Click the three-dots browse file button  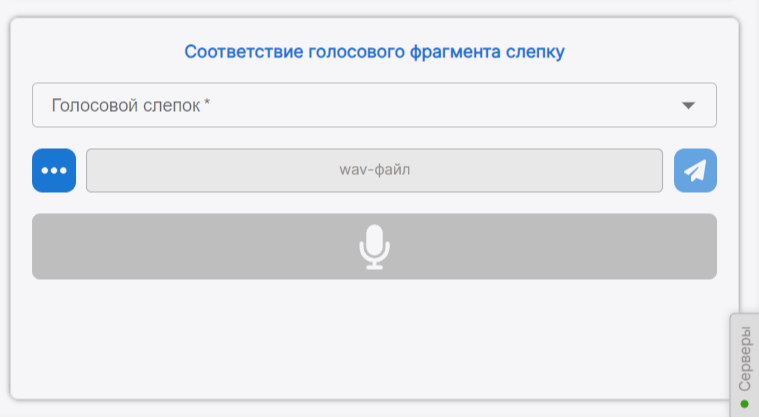click(54, 170)
